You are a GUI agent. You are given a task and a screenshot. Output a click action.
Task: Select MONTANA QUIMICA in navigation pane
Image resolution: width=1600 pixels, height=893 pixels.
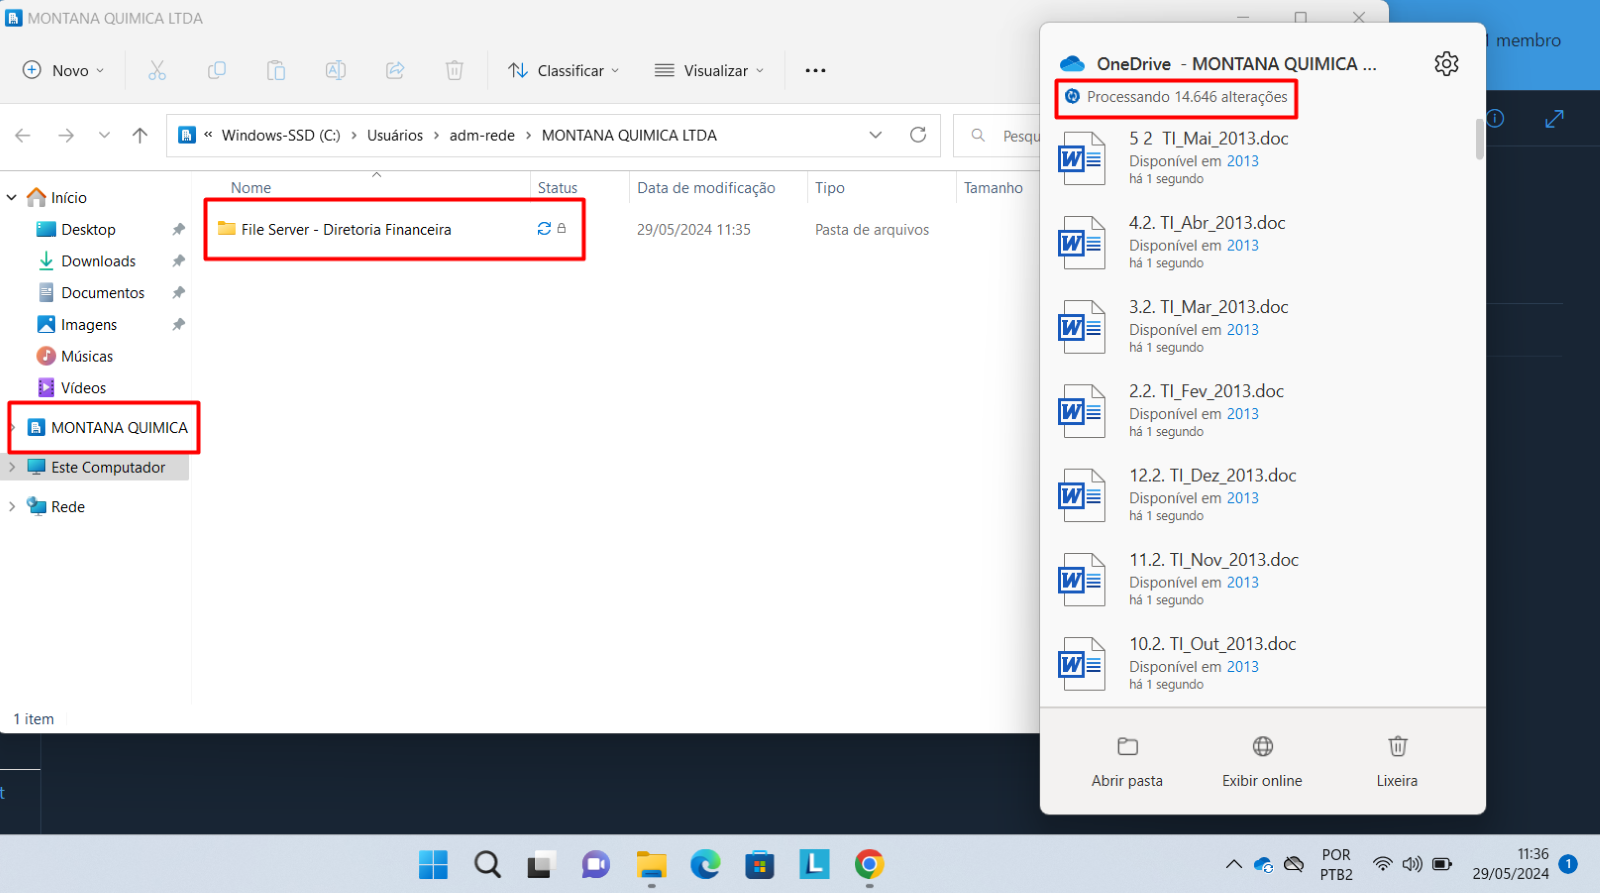118,428
